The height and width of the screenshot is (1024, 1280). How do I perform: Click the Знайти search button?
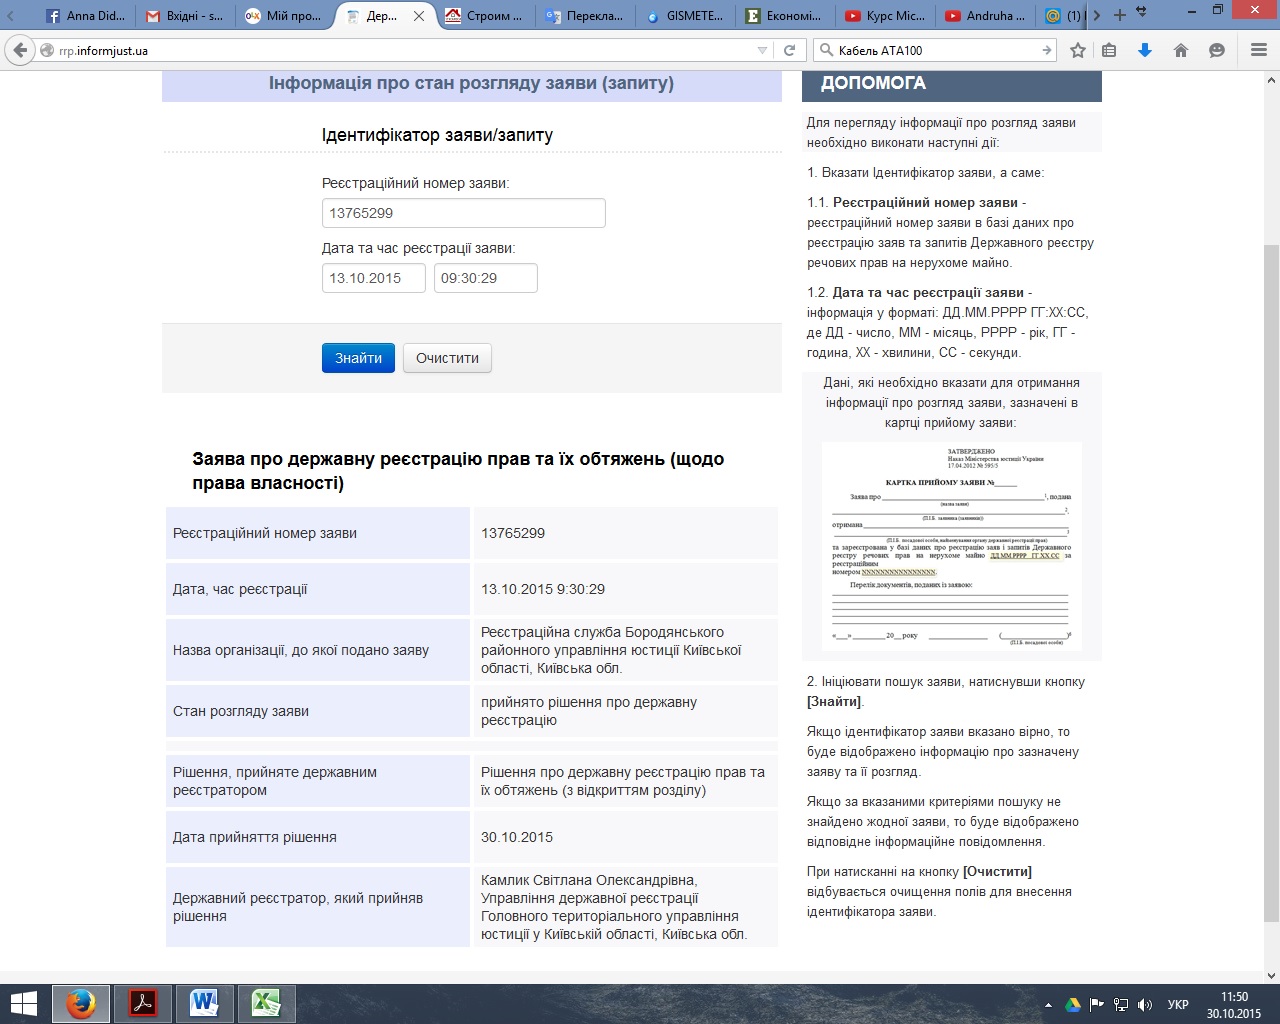(x=358, y=358)
